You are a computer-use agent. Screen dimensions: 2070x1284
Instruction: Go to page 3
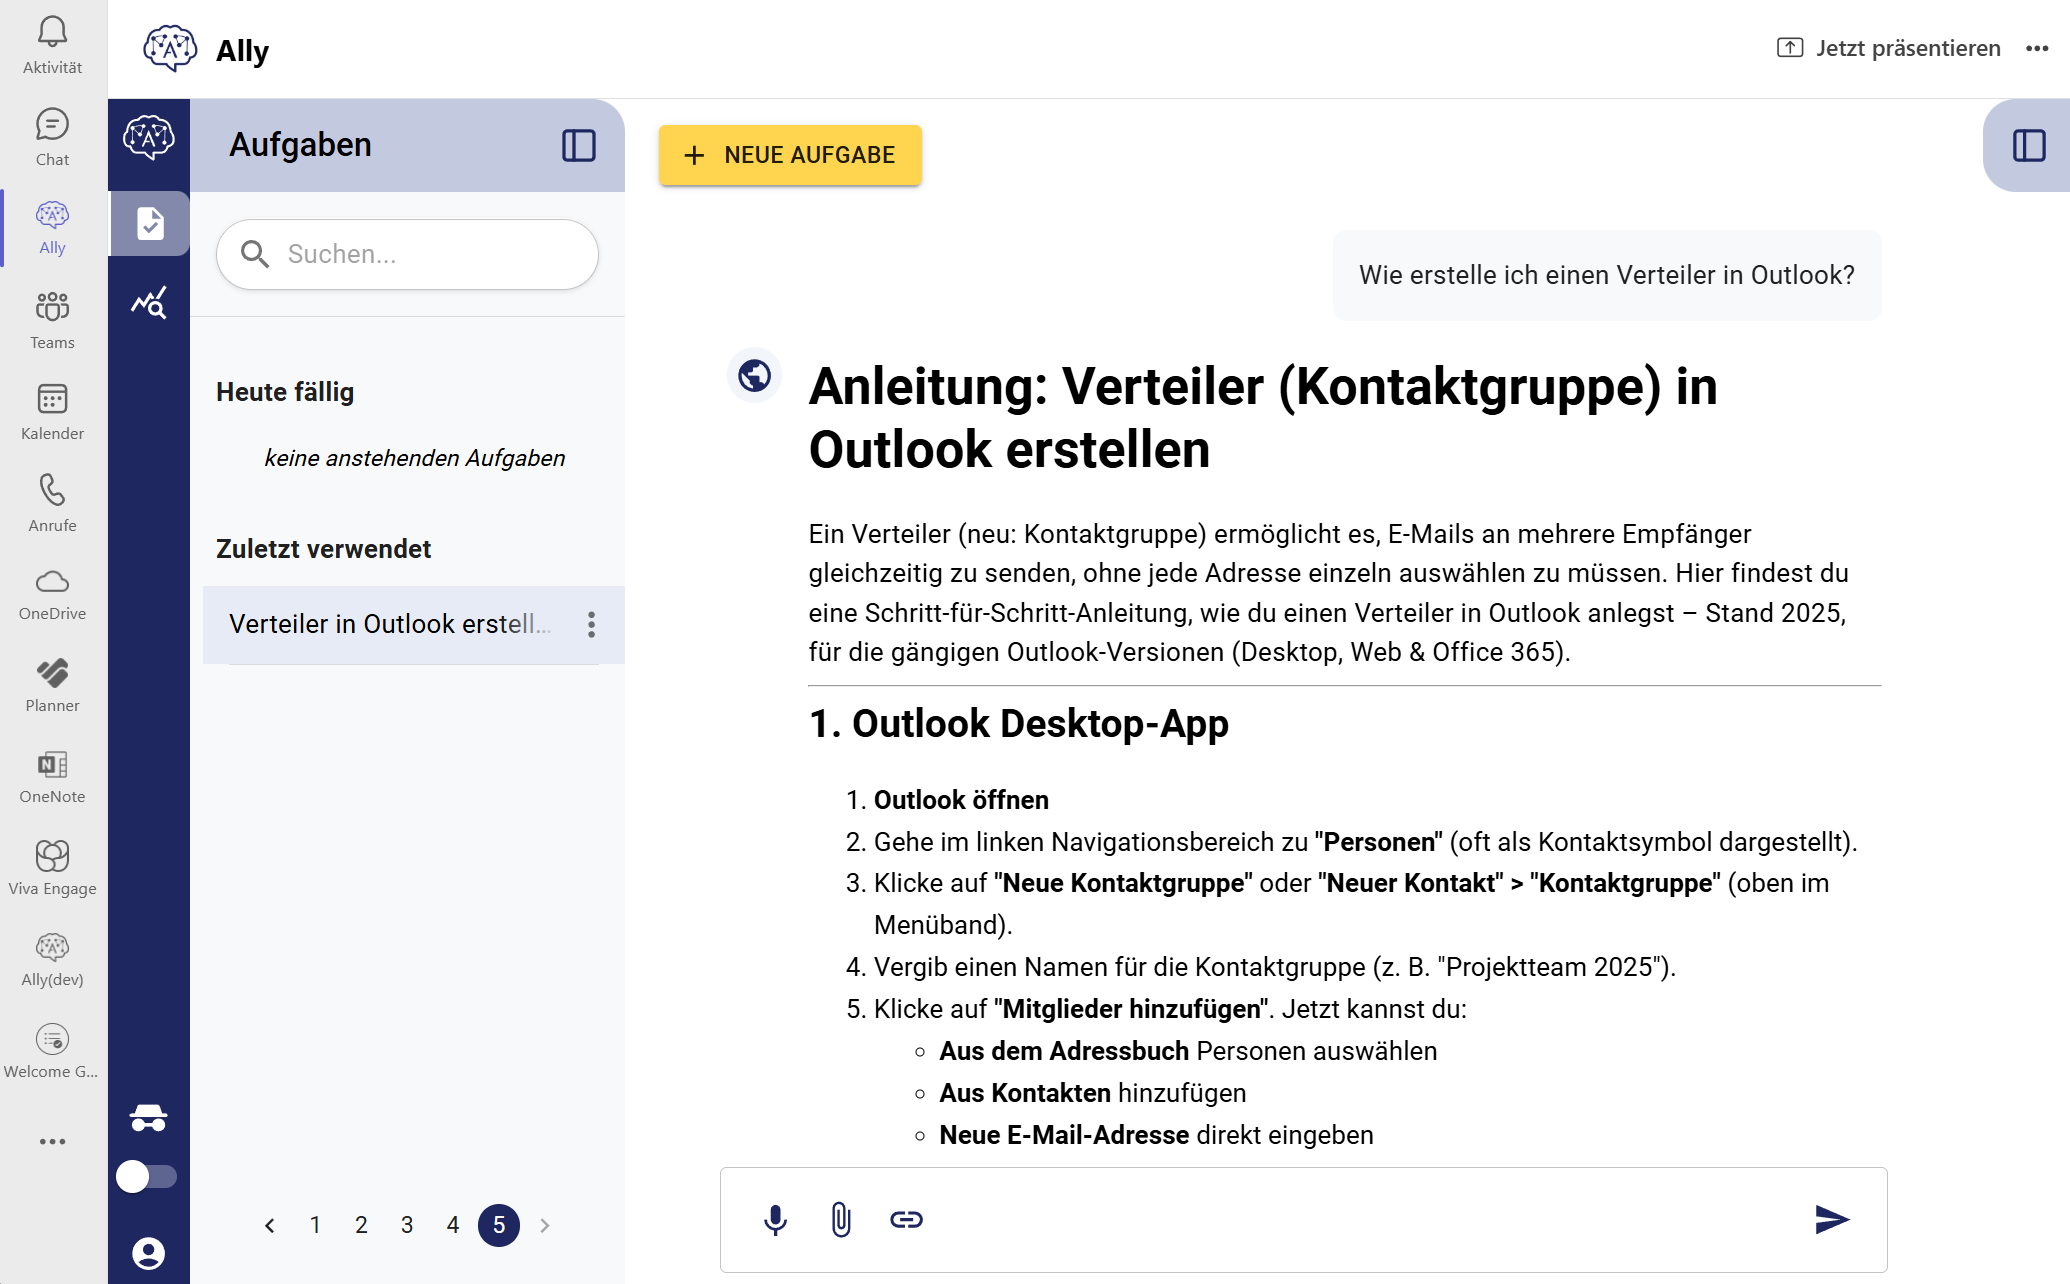coord(407,1225)
